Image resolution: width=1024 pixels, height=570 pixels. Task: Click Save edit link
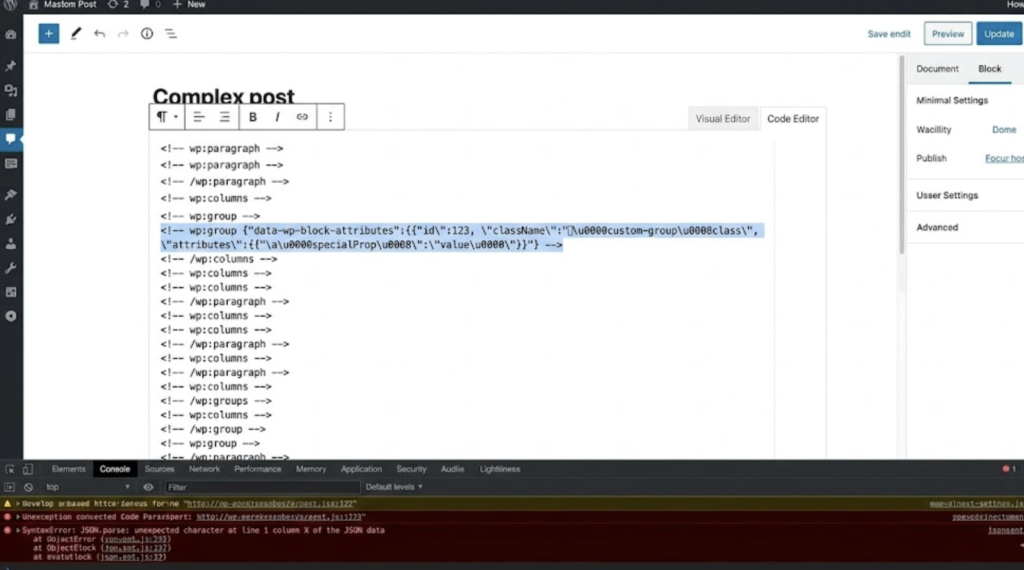pos(888,34)
